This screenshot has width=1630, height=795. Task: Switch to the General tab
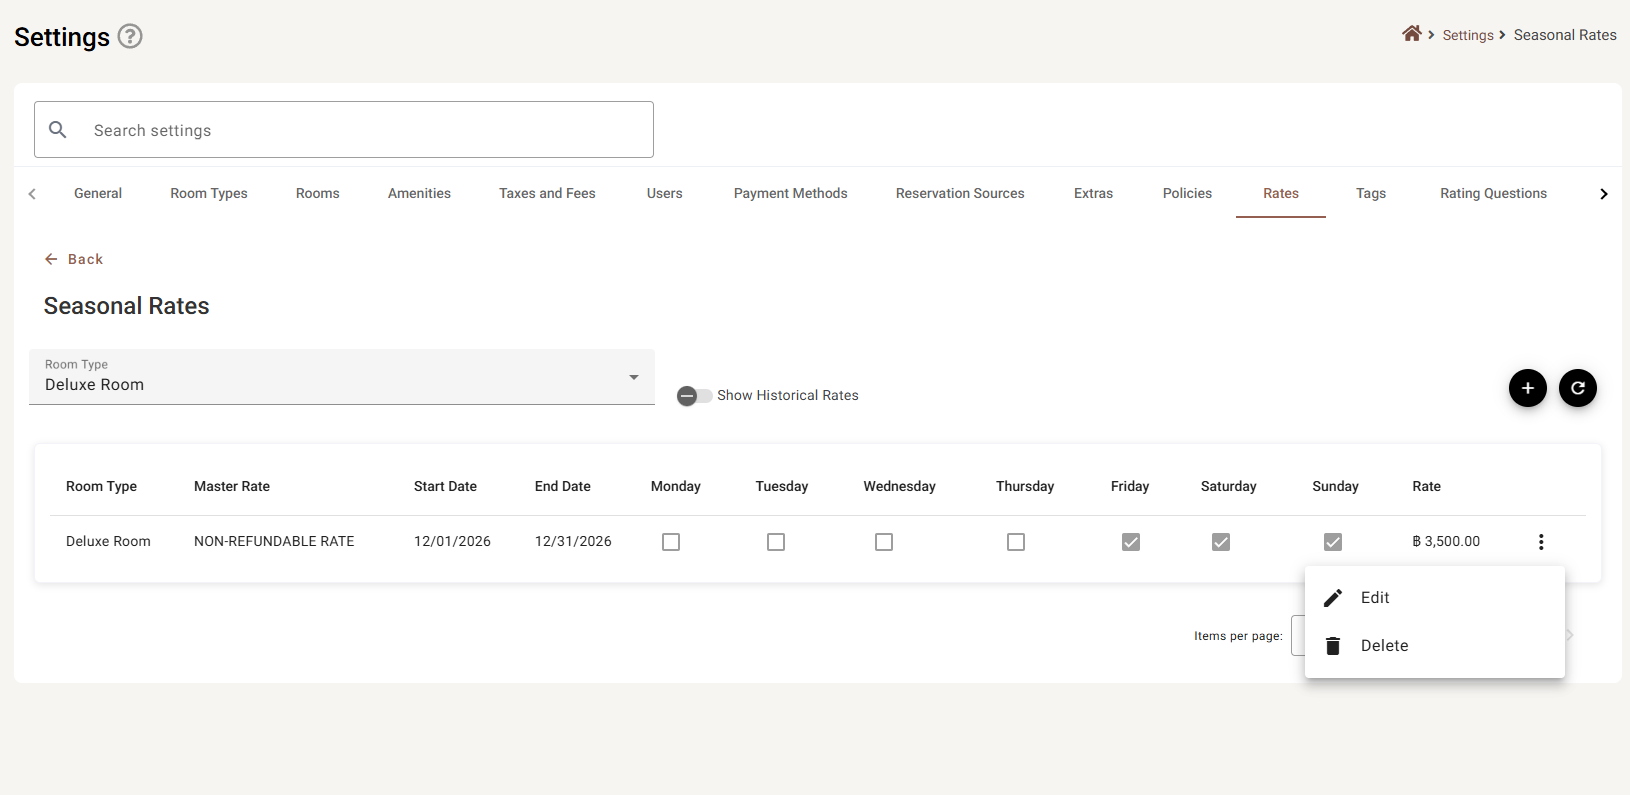[x=98, y=194]
